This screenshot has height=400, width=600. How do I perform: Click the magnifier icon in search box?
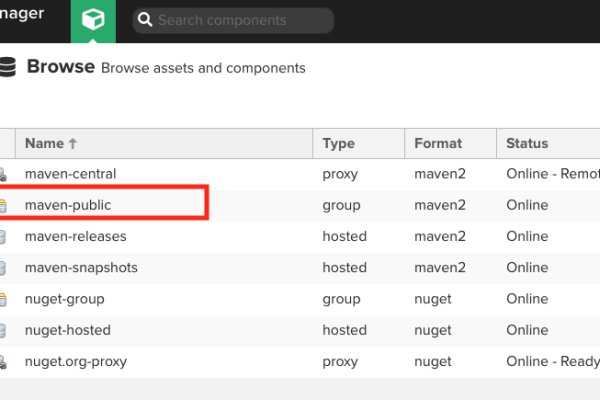[x=144, y=20]
